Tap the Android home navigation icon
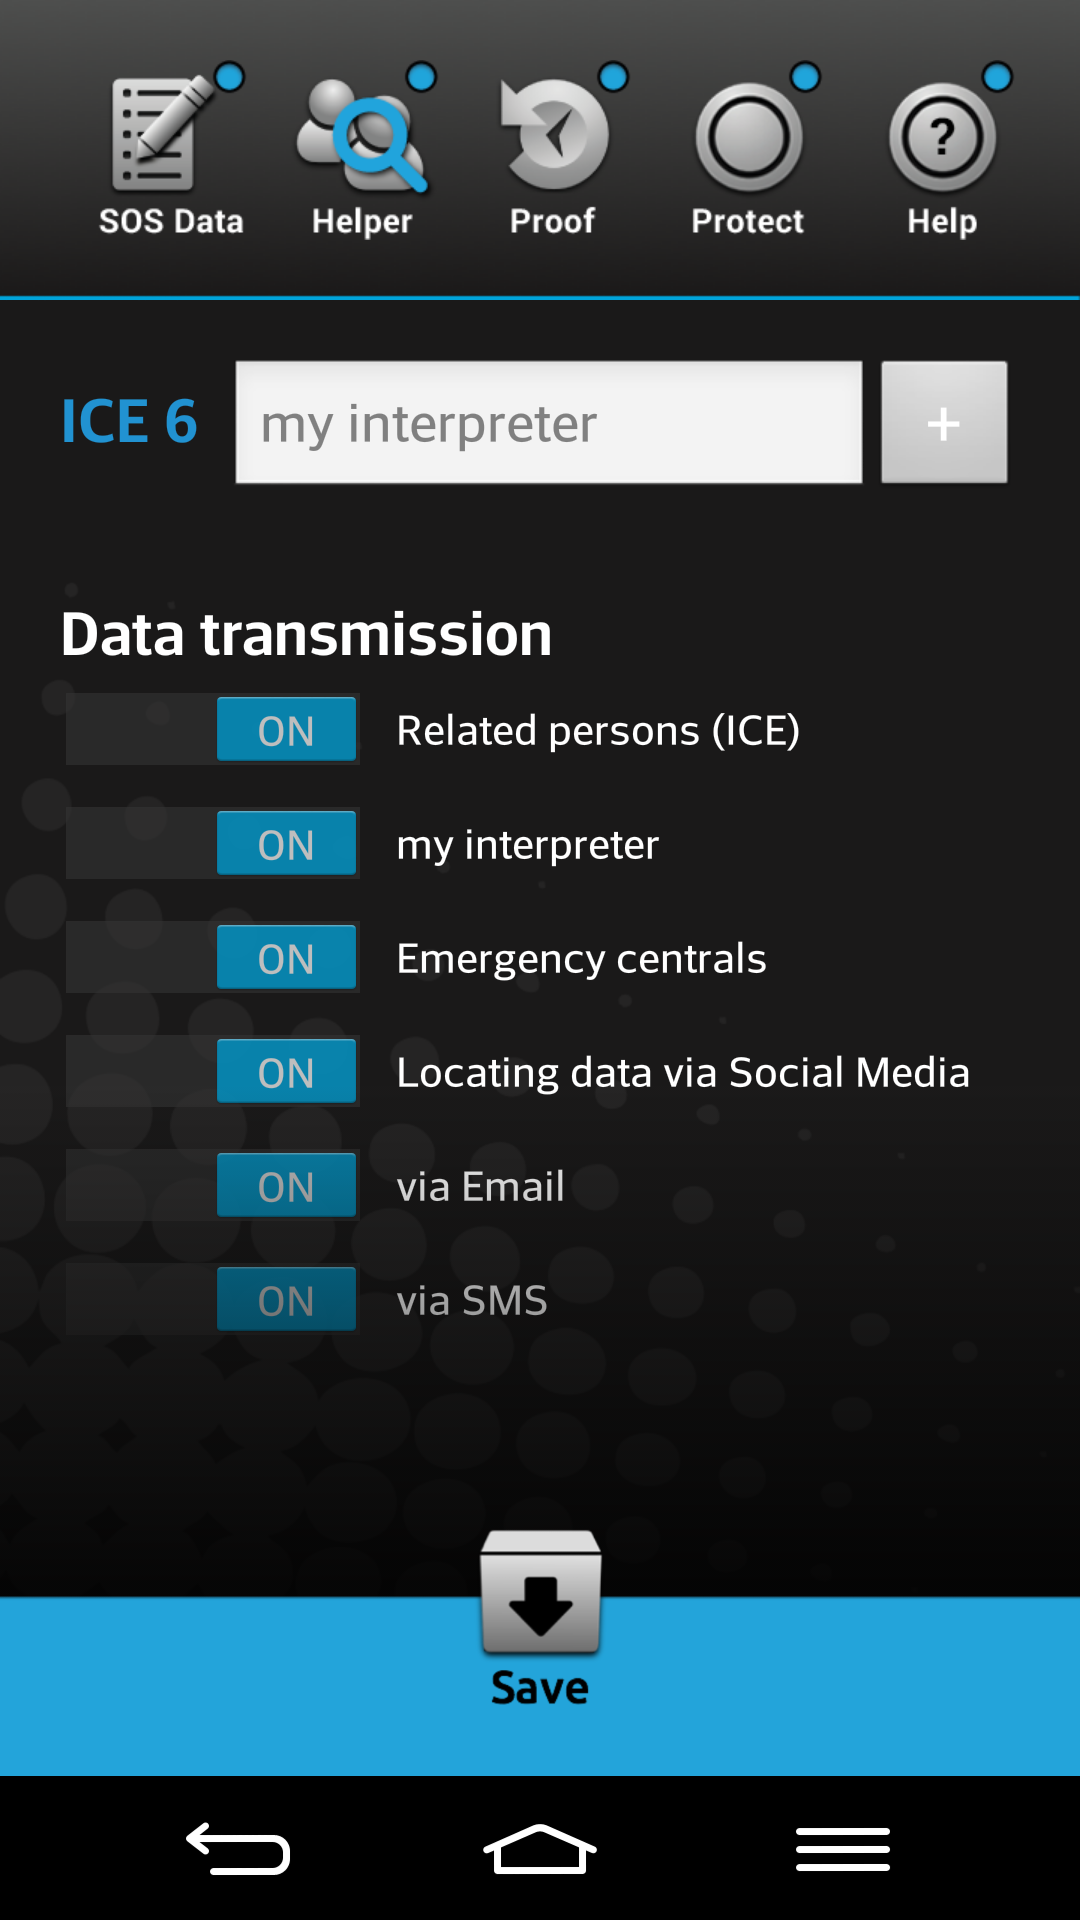This screenshot has height=1920, width=1080. [x=539, y=1849]
